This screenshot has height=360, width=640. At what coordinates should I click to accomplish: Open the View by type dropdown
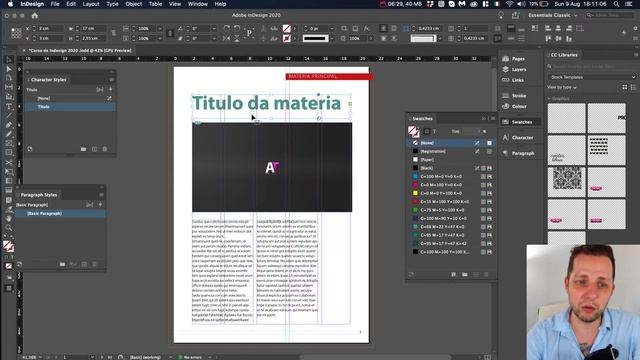pos(562,87)
